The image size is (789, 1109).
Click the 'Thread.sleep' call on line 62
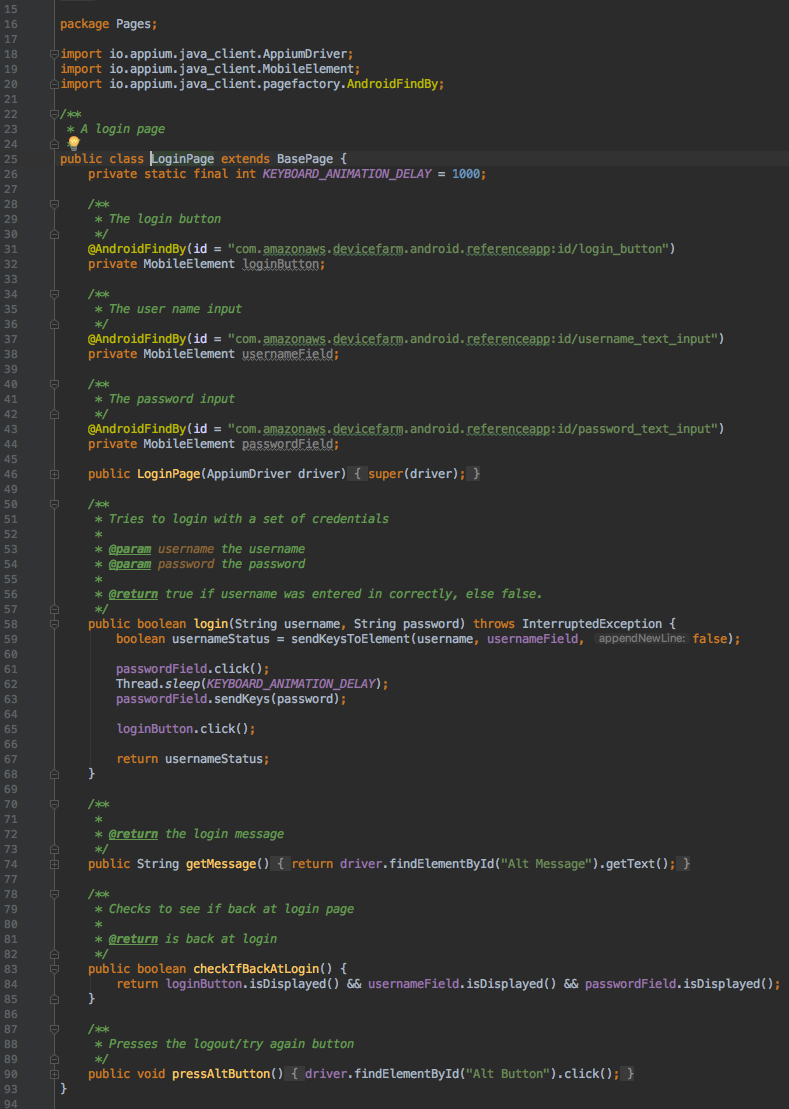[157, 684]
